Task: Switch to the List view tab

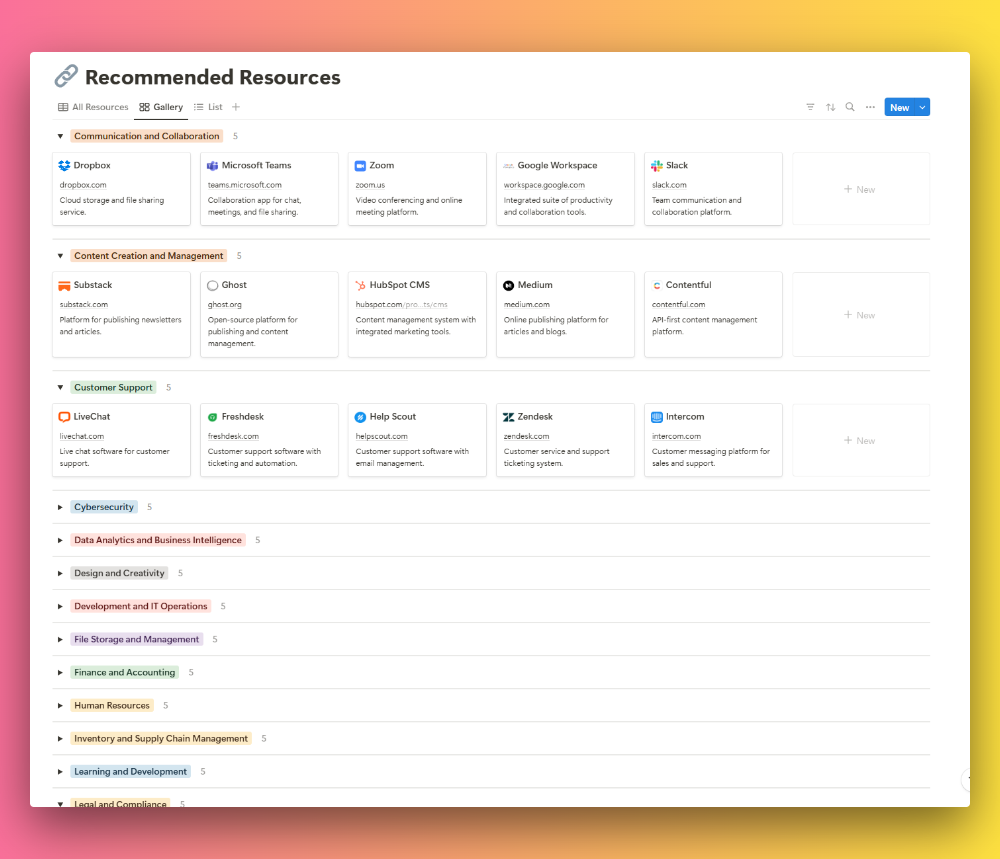Action: point(208,107)
